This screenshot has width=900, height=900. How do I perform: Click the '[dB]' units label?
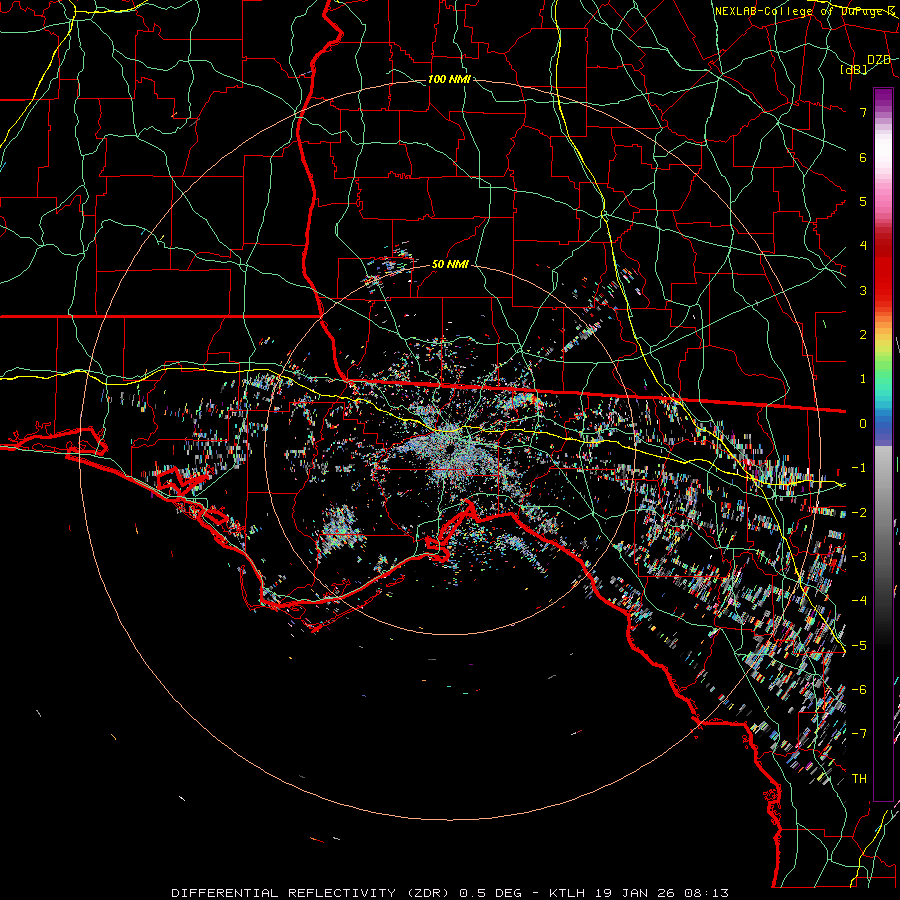pyautogui.click(x=854, y=69)
